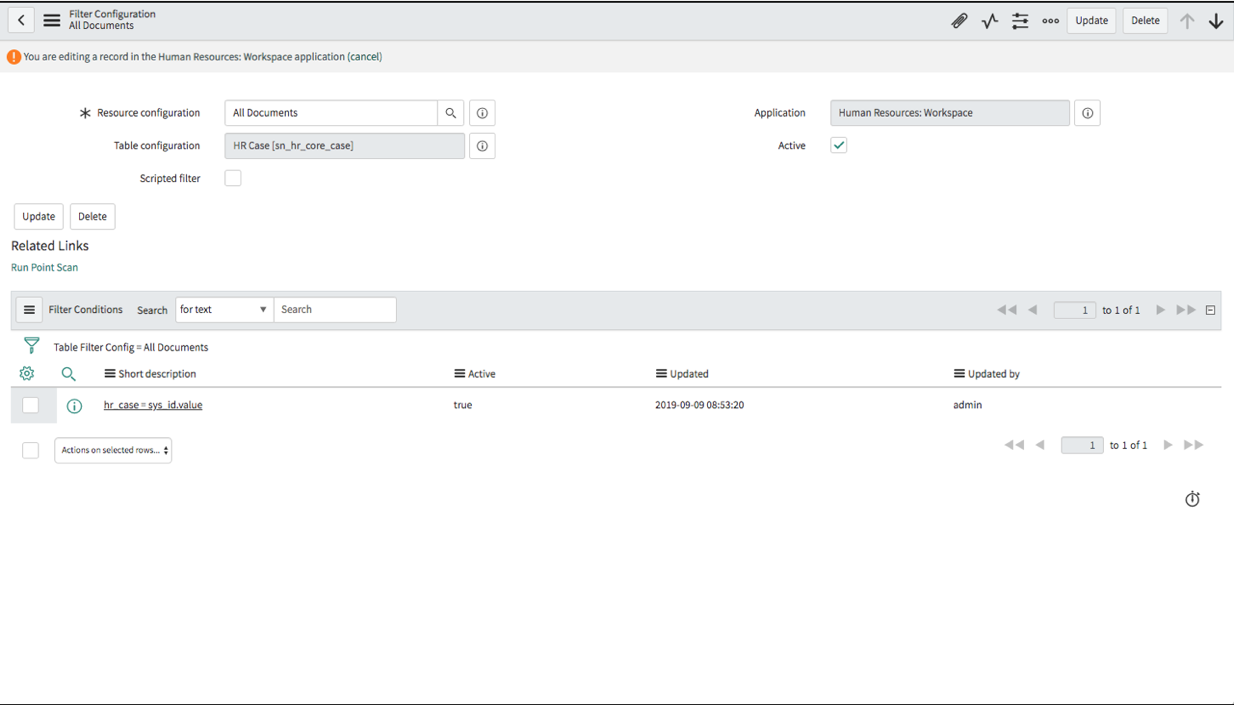The height and width of the screenshot is (705, 1234).
Task: Go to previous record with up arrow
Action: pyautogui.click(x=1187, y=20)
